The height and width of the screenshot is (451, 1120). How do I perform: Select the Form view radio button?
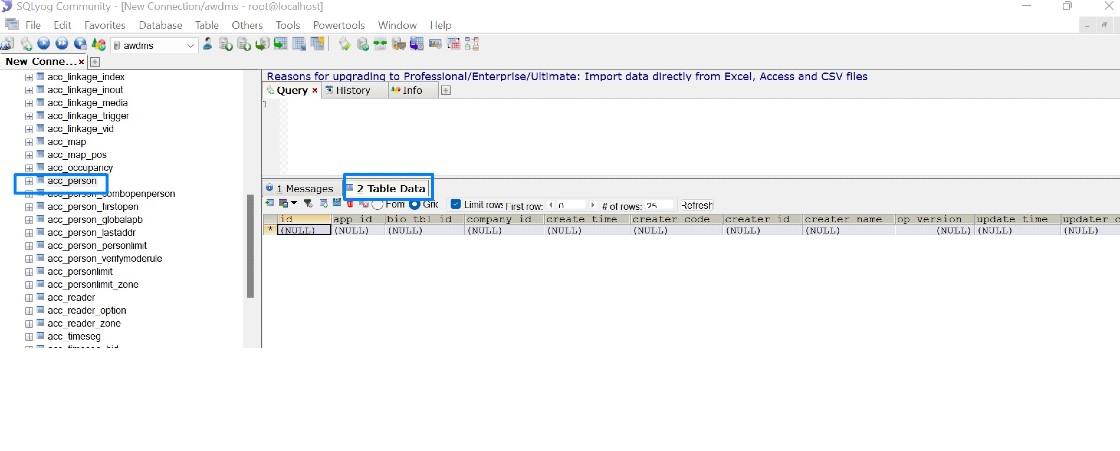pos(377,204)
